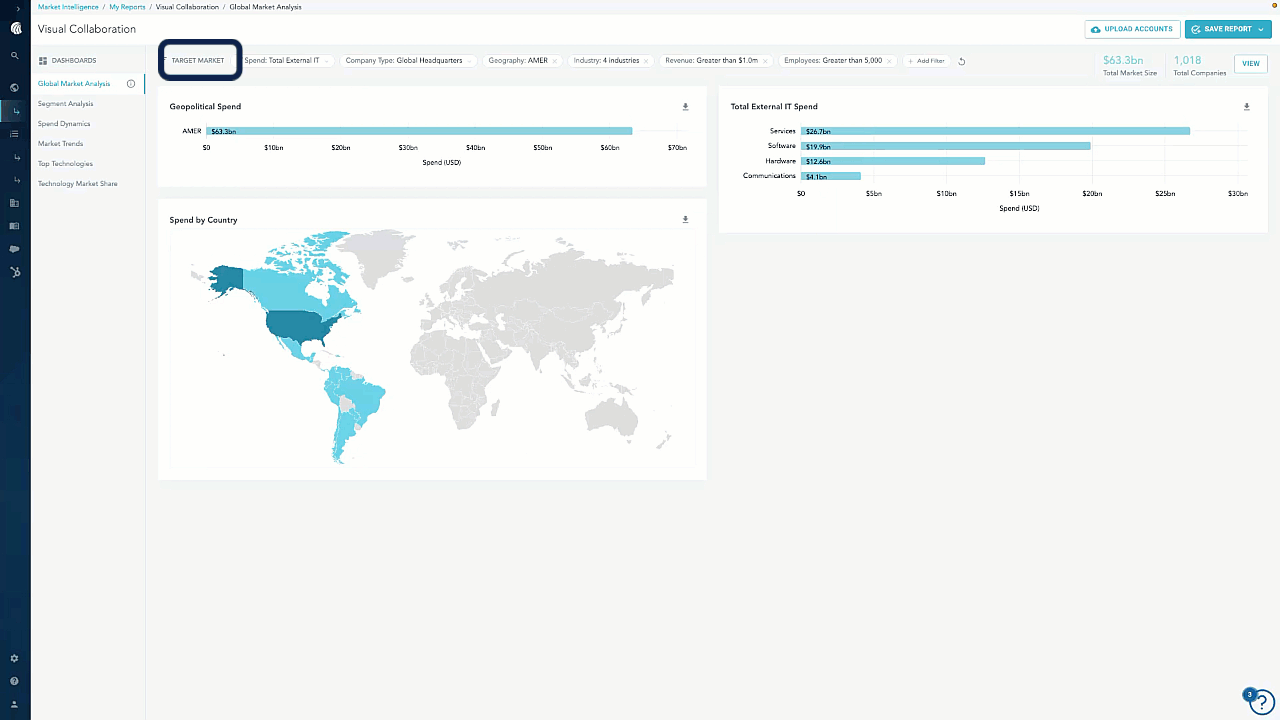Click the Target Market button
The image size is (1280, 720).
[x=198, y=61]
